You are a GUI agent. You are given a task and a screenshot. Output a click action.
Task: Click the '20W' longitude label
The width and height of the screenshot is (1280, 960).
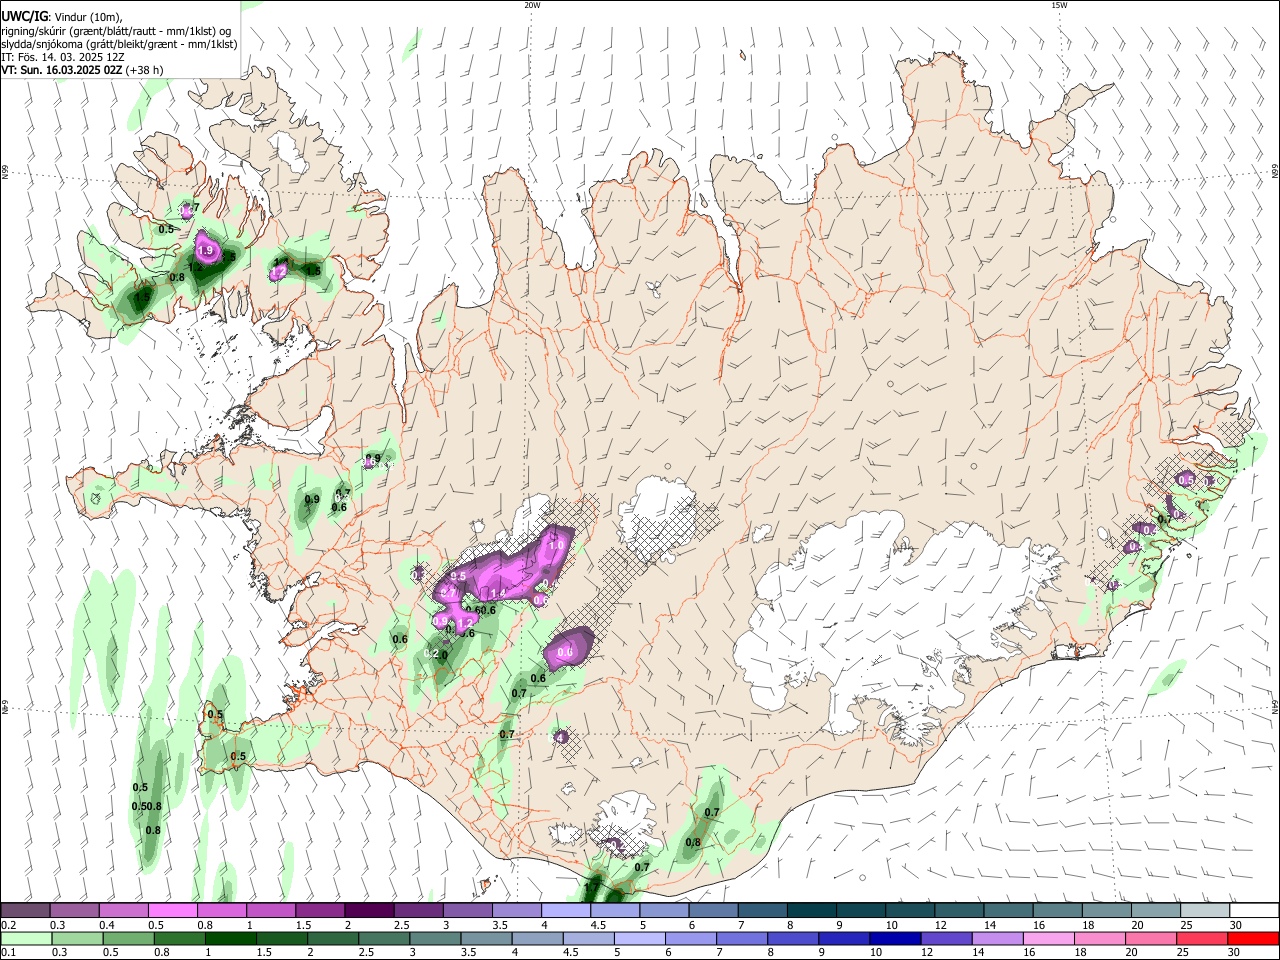click(x=532, y=5)
